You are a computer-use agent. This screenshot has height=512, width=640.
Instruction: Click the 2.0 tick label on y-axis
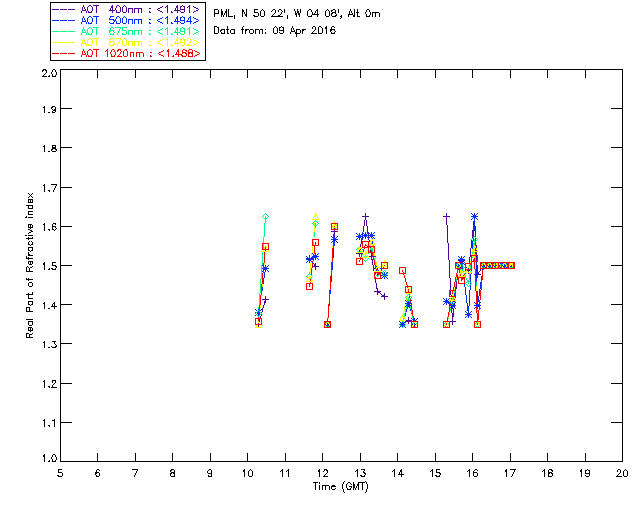coord(48,74)
